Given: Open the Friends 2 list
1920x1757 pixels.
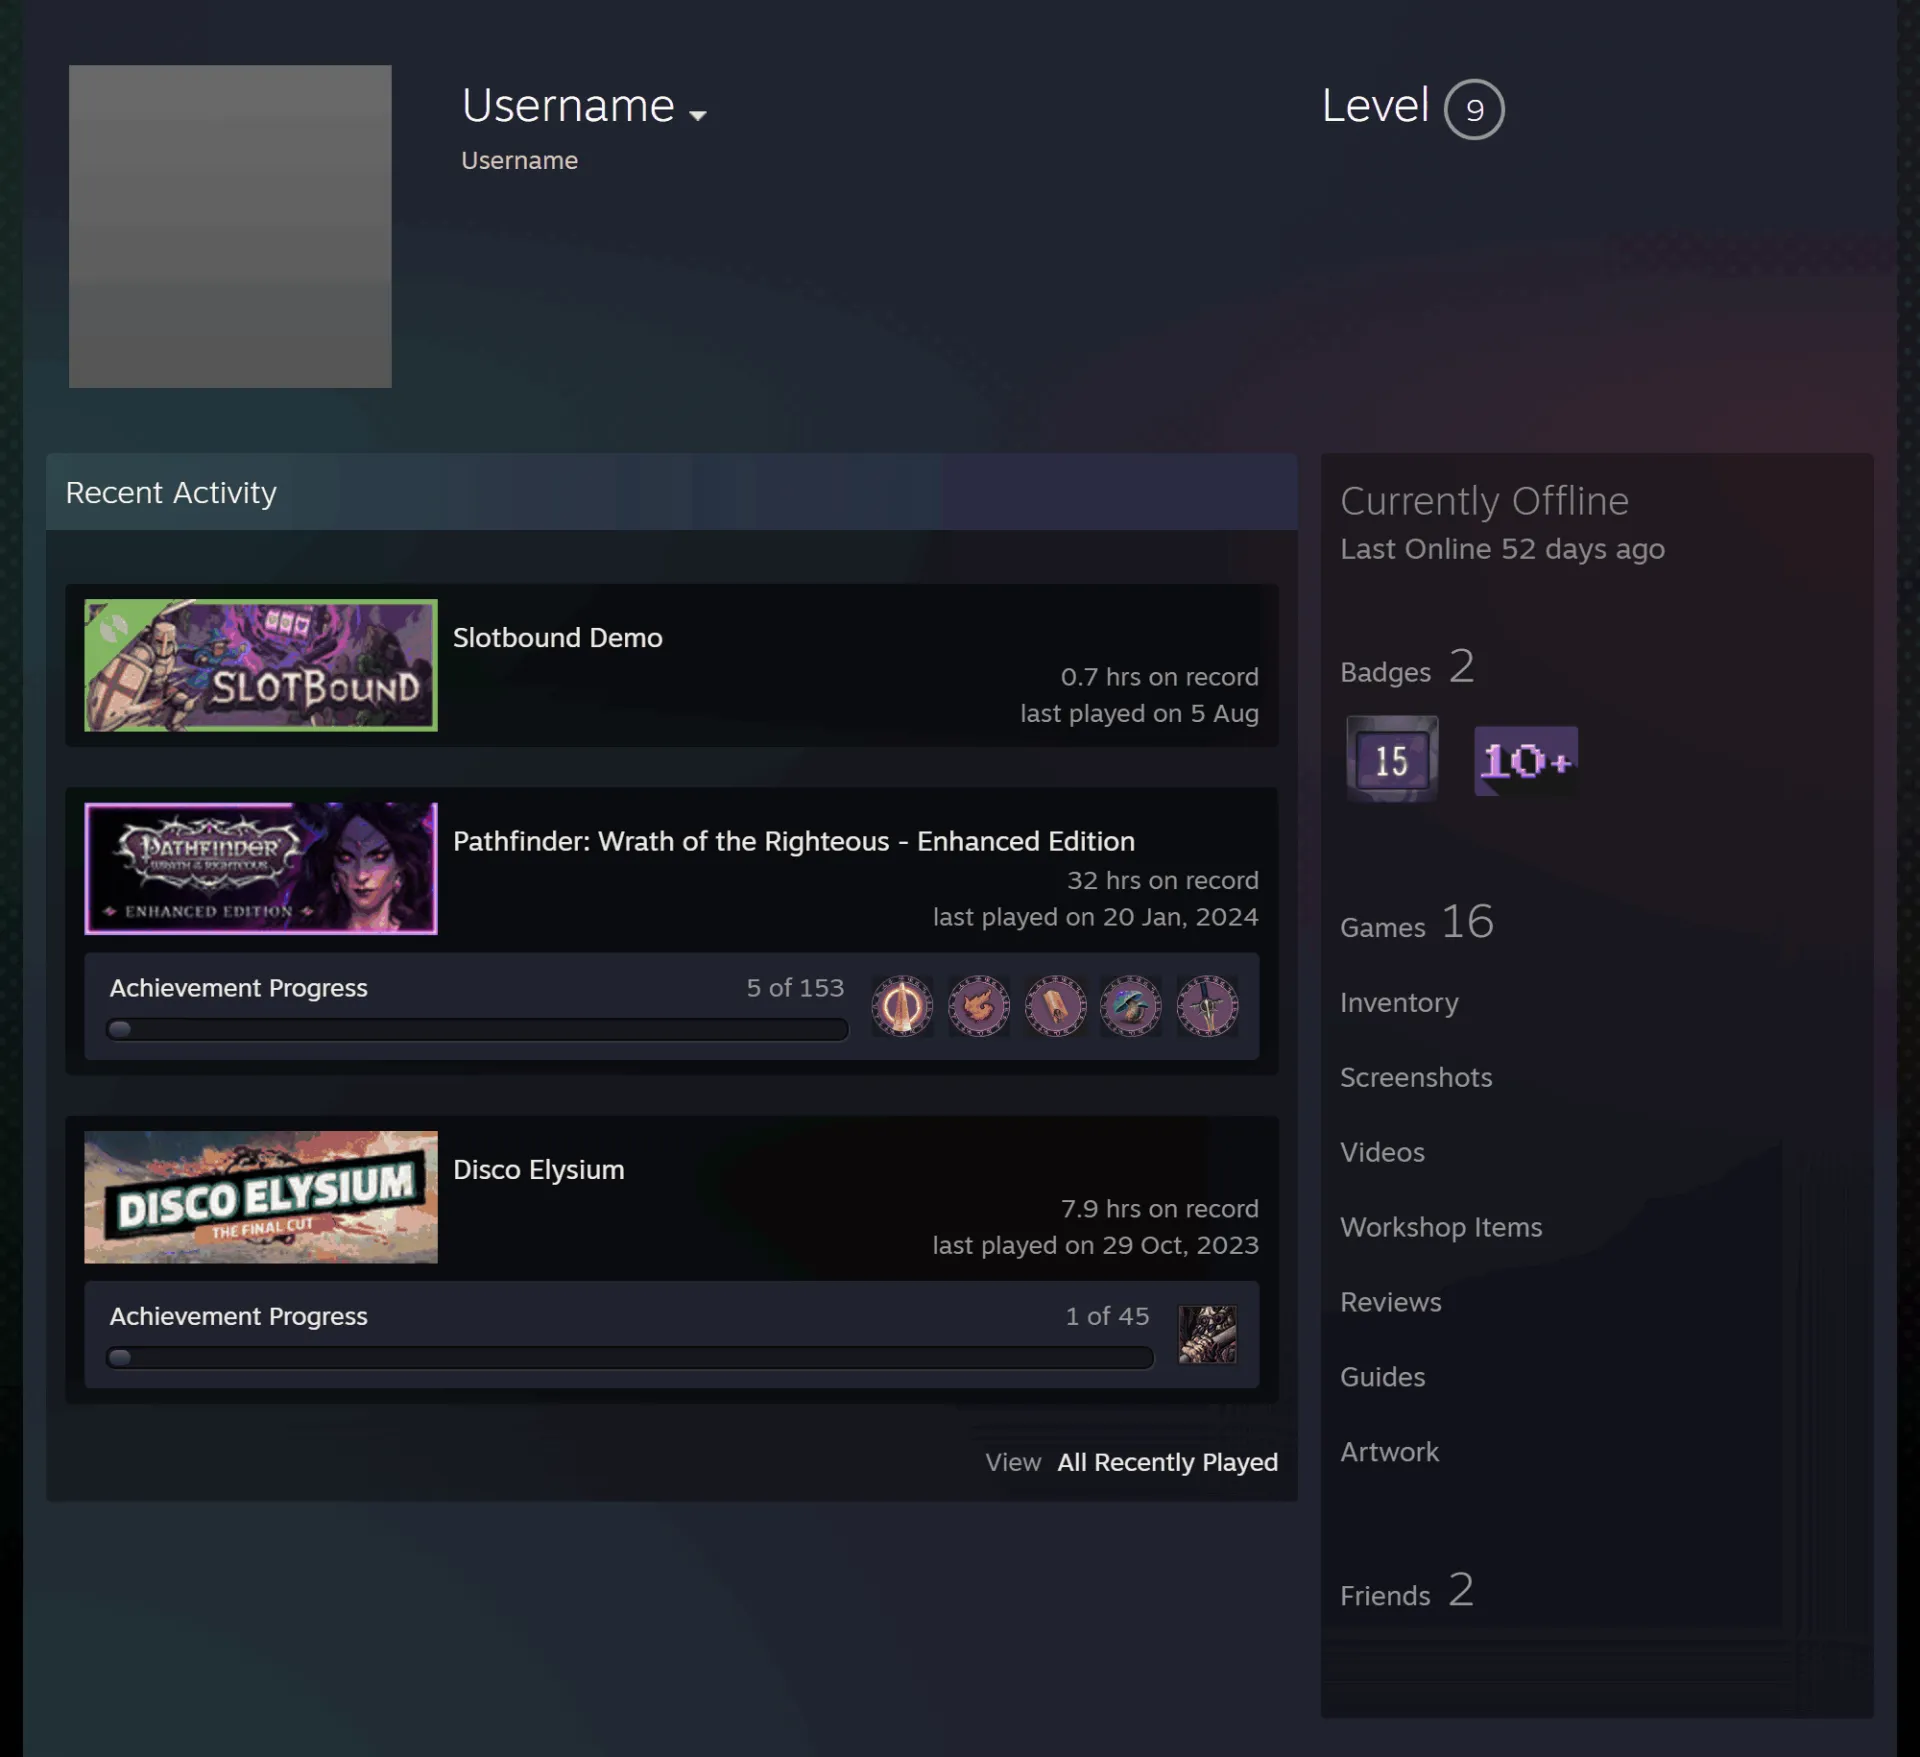Looking at the screenshot, I should pos(1407,1591).
